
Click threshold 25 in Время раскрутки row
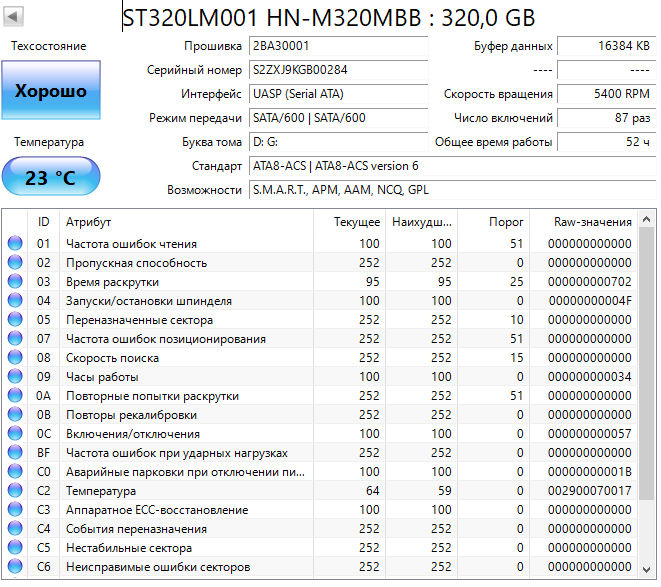coord(516,282)
